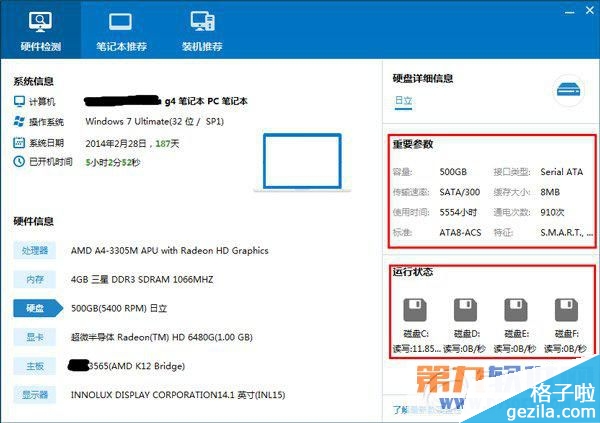Select the 处理器 processor category
The image size is (600, 423).
[34, 250]
